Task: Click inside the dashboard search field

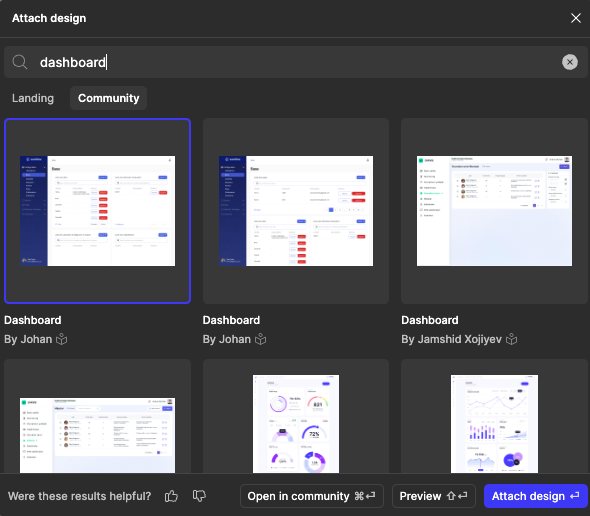Action: [295, 62]
